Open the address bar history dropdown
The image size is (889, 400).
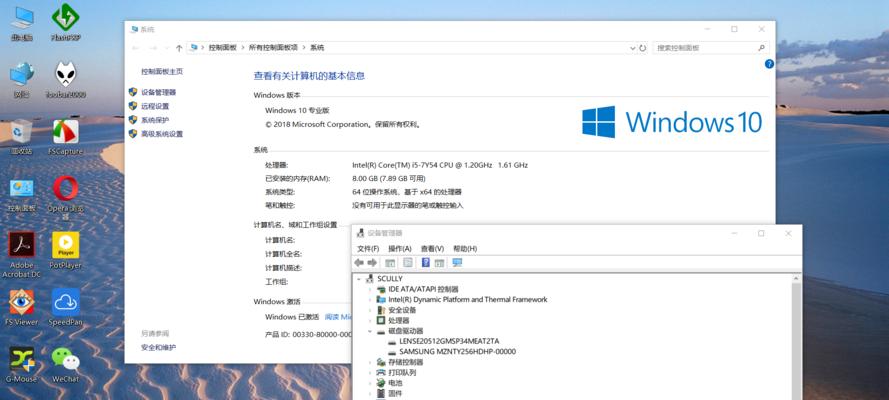(x=633, y=48)
